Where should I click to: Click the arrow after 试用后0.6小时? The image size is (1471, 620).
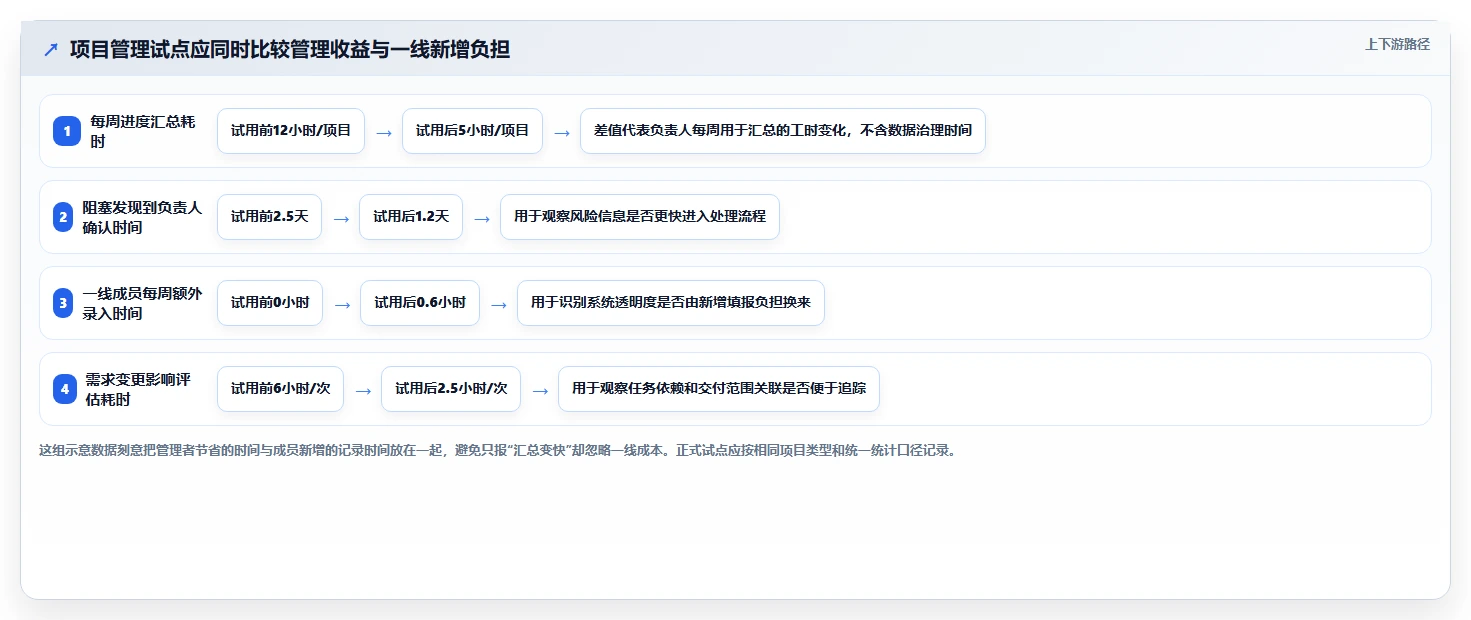(499, 304)
